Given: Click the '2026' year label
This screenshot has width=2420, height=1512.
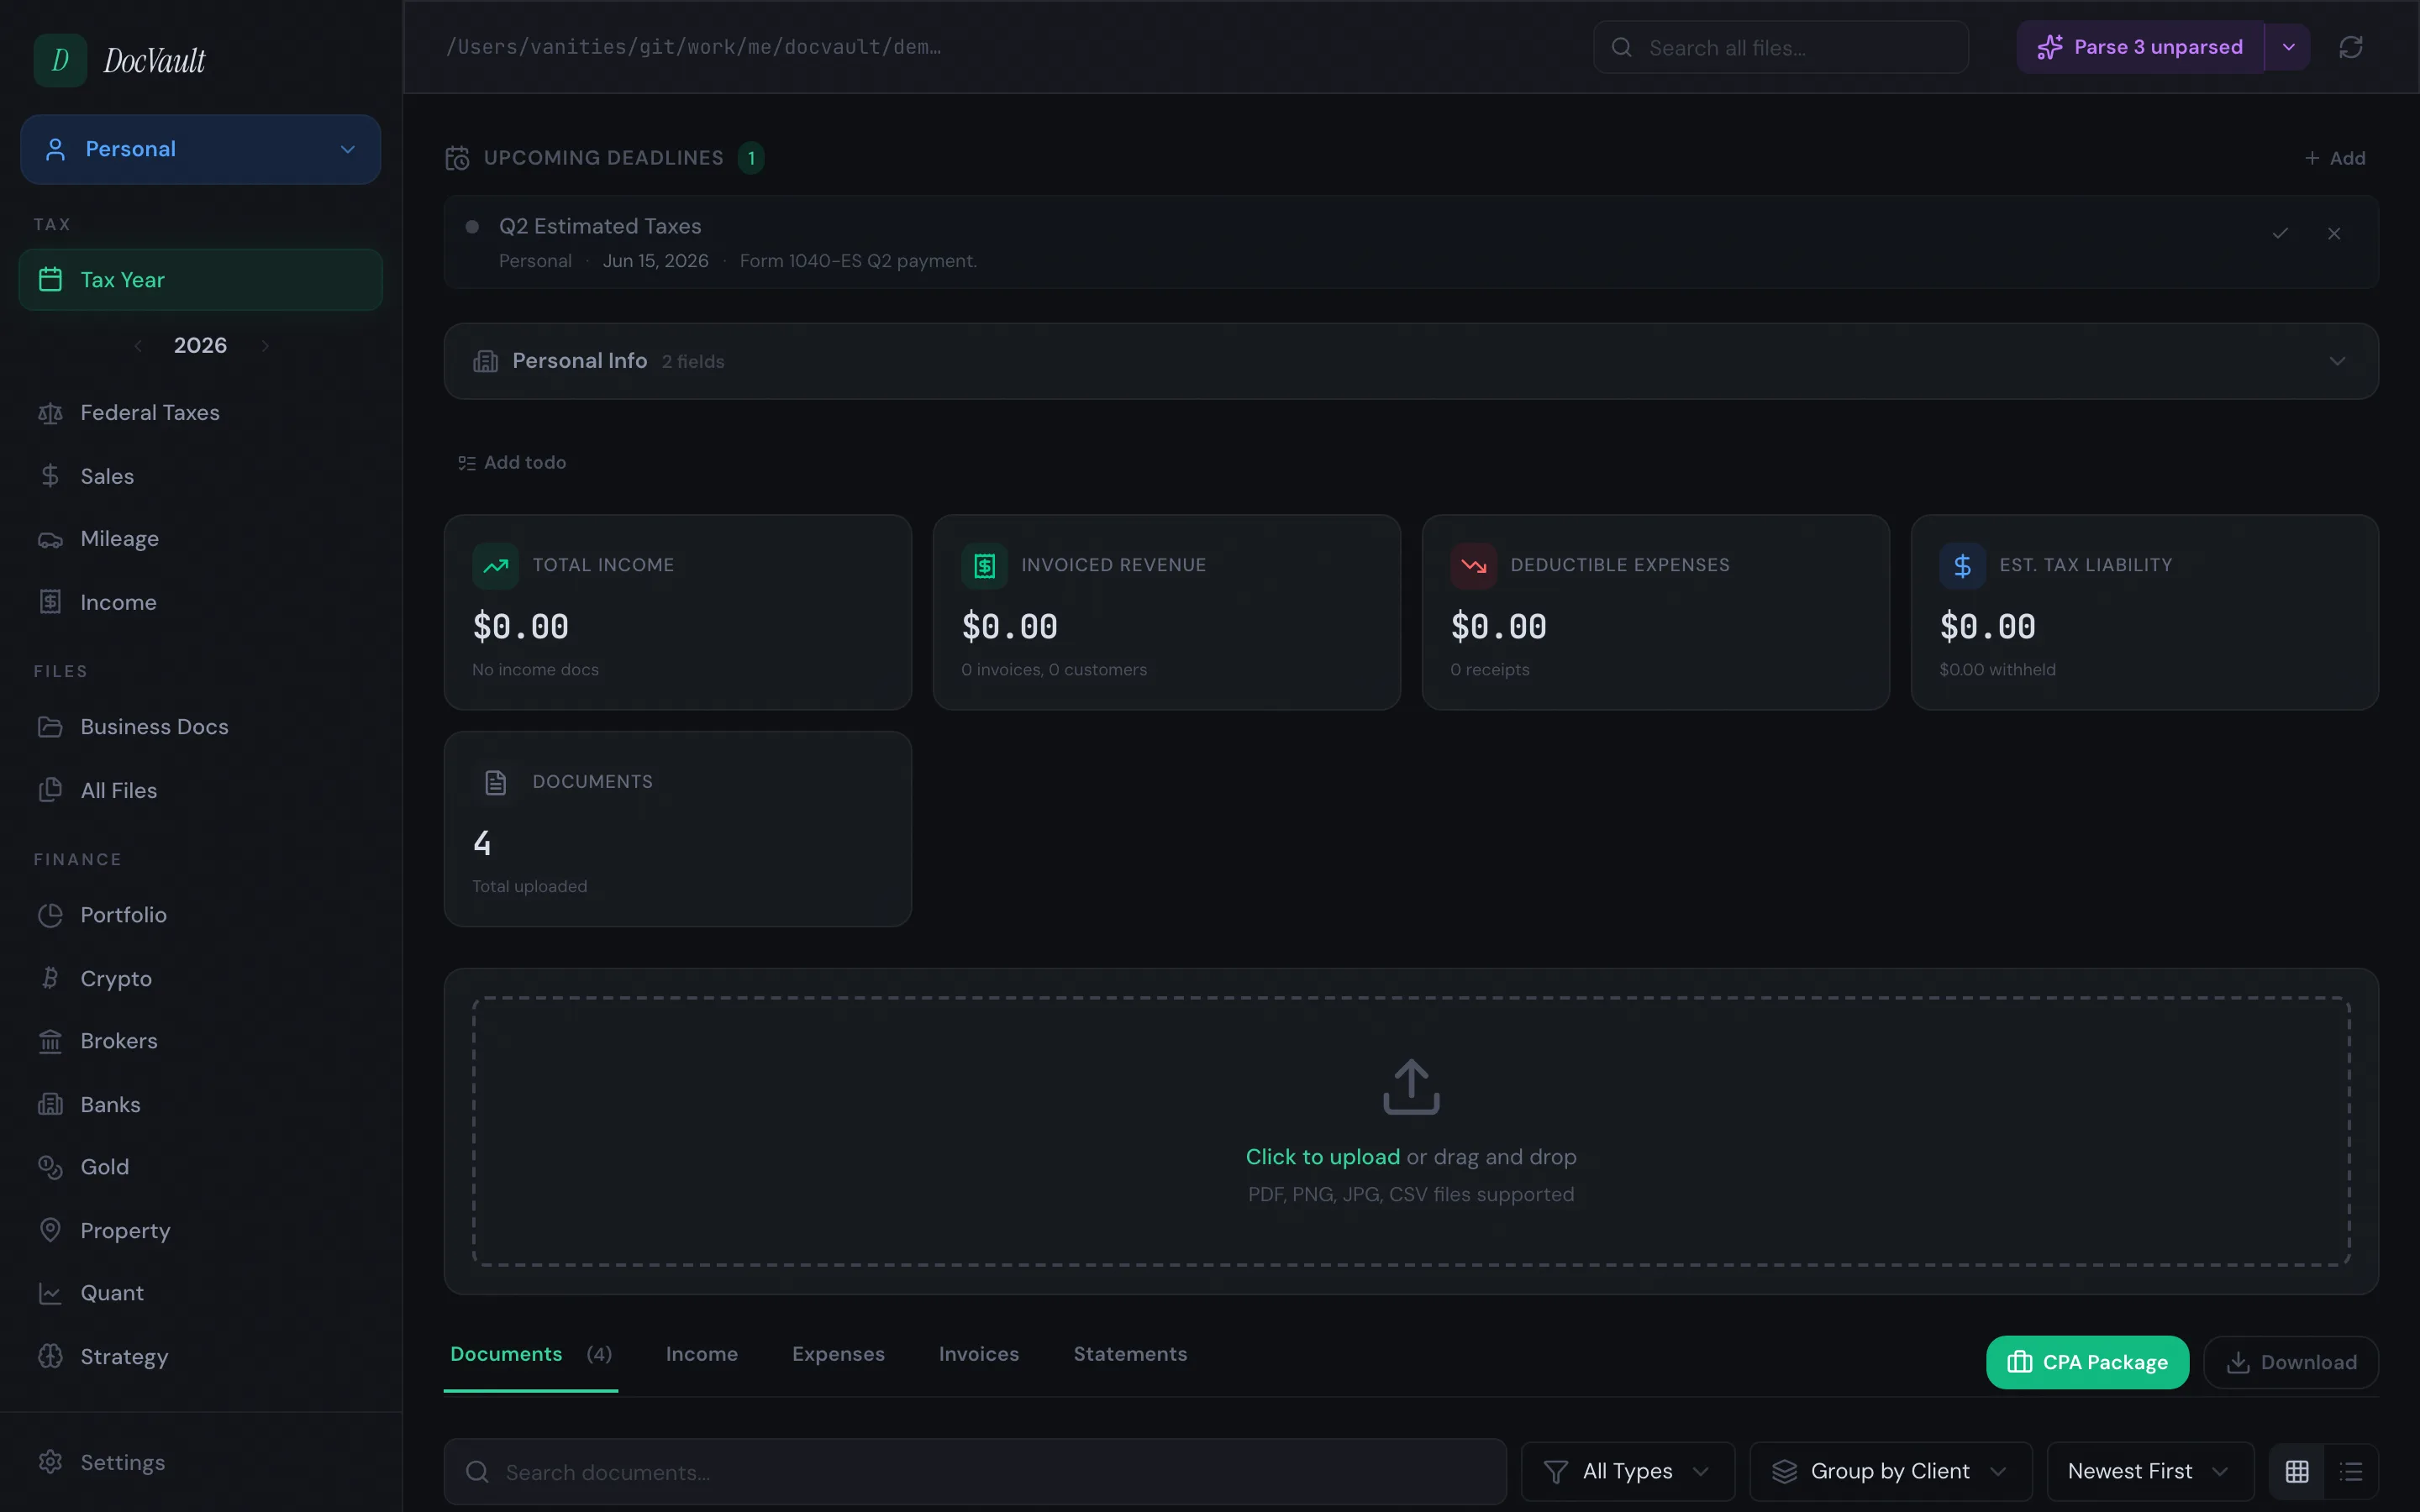Looking at the screenshot, I should point(200,346).
